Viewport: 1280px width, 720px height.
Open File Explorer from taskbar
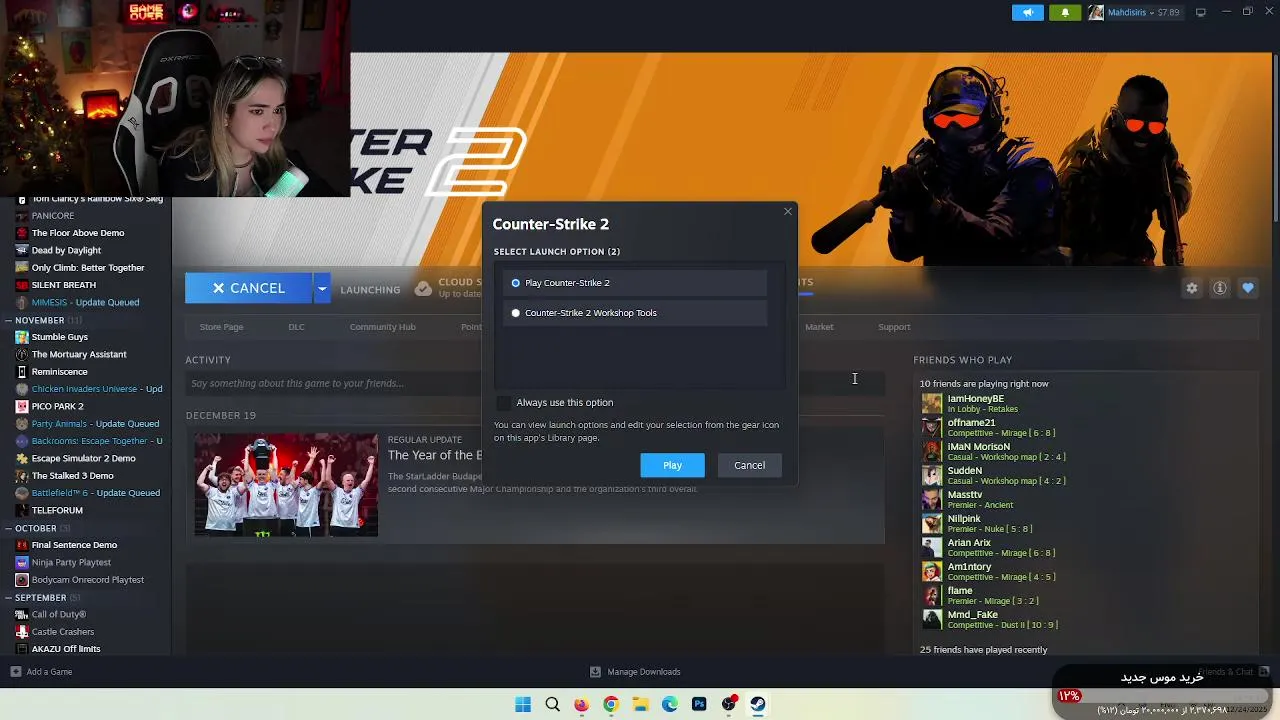pos(640,704)
